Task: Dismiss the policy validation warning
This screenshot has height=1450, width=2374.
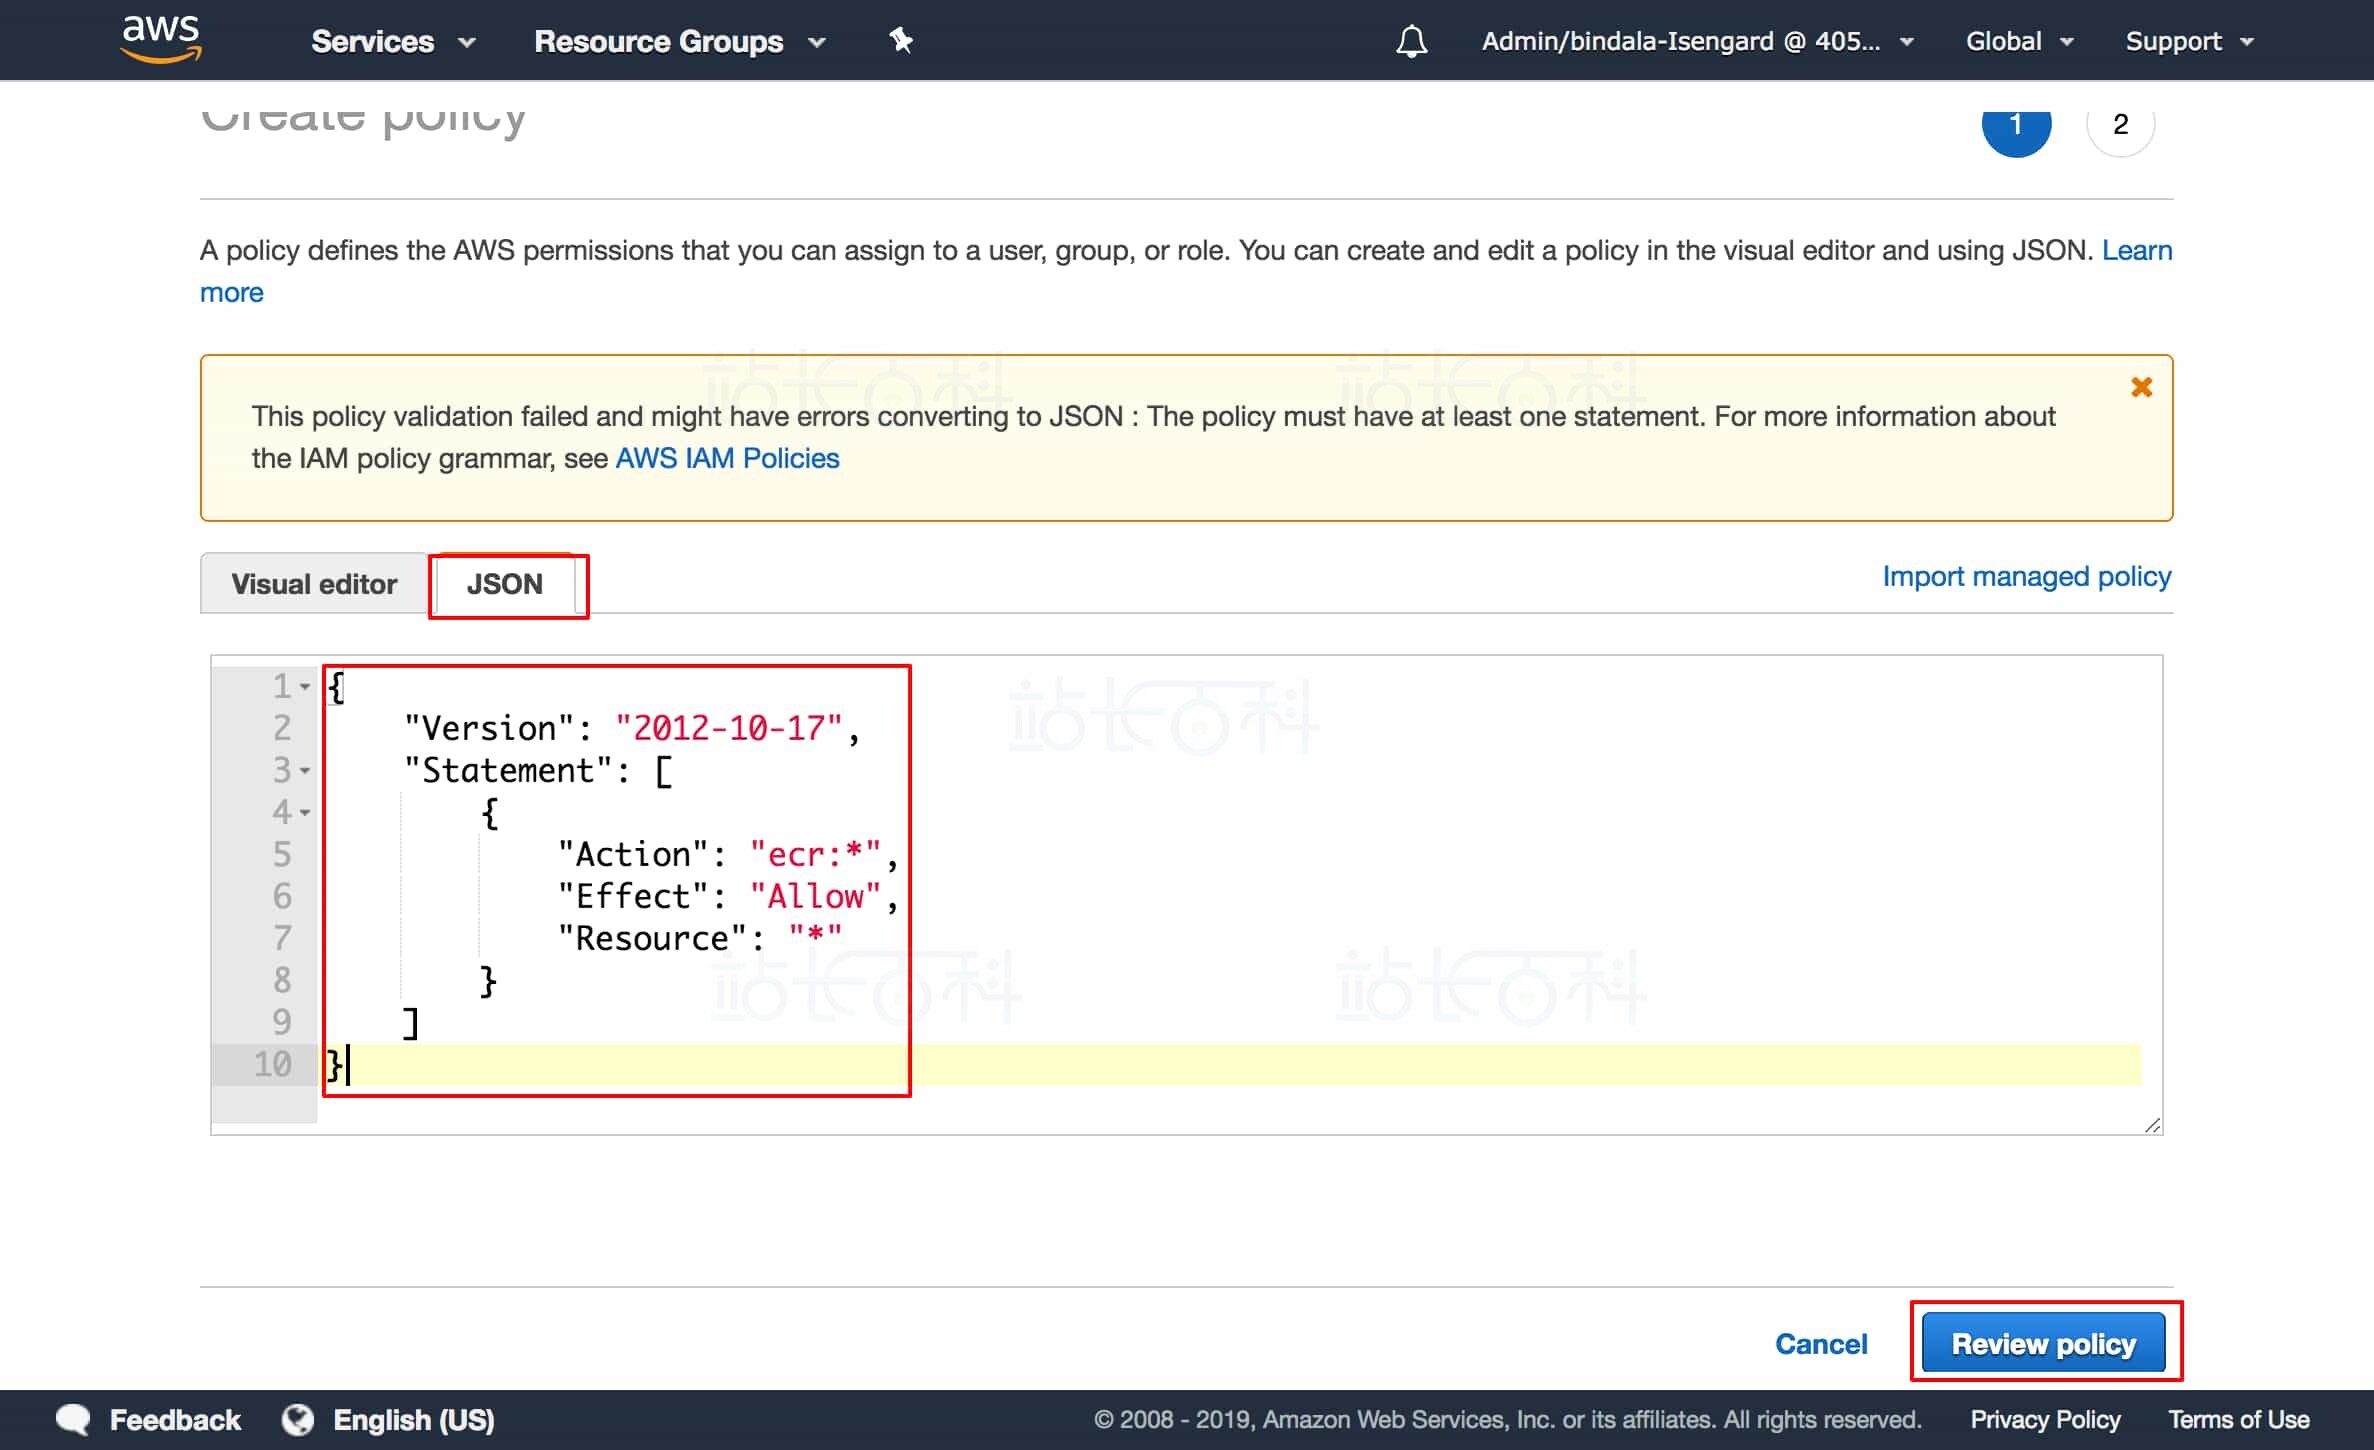Action: 2141,387
